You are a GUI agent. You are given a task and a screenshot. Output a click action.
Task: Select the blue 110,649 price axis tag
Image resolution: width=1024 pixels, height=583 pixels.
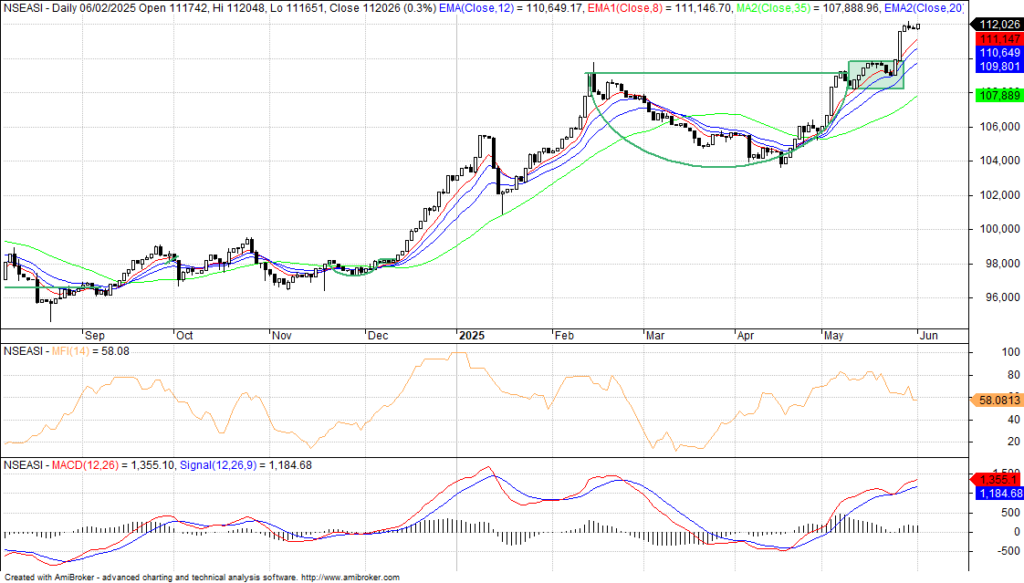pyautogui.click(x=996, y=51)
